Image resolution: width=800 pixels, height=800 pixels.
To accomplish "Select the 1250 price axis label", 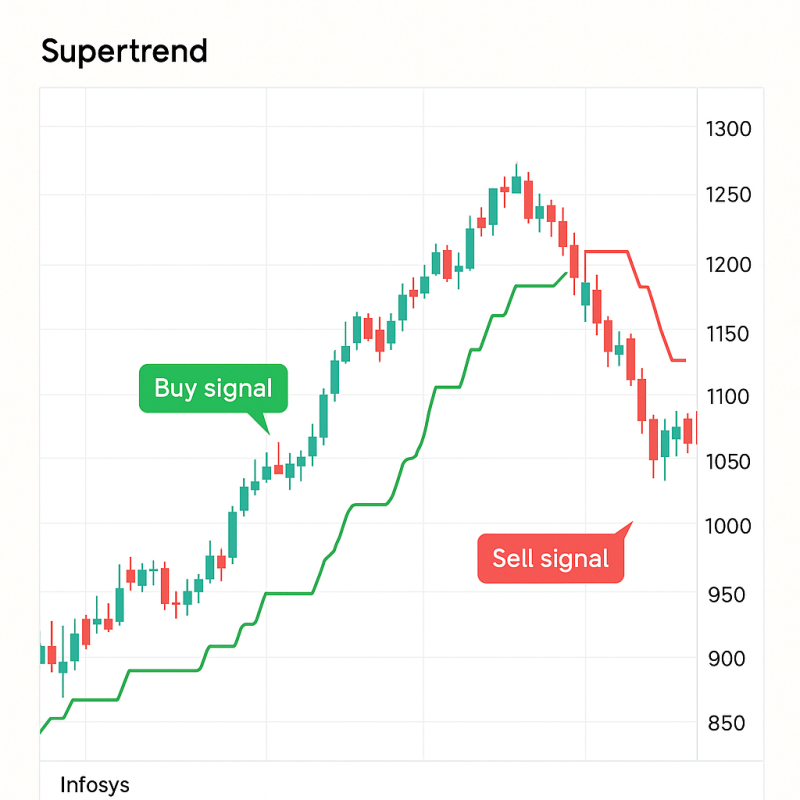I will (x=728, y=195).
